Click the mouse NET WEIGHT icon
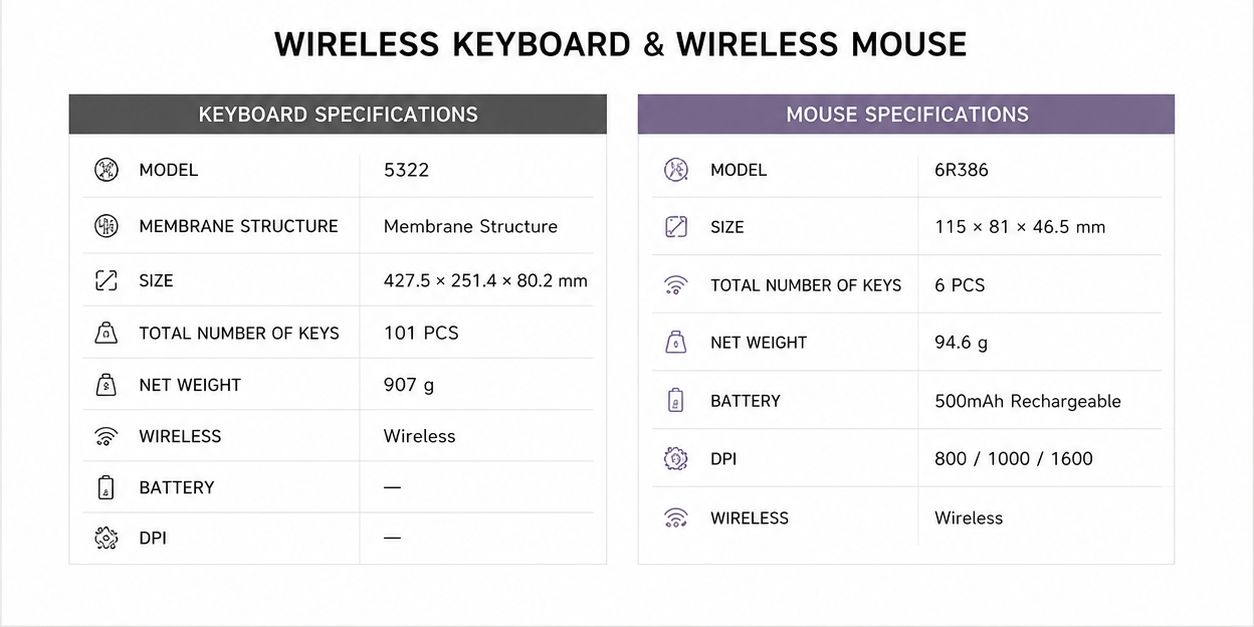The height and width of the screenshot is (627, 1254). click(x=676, y=342)
